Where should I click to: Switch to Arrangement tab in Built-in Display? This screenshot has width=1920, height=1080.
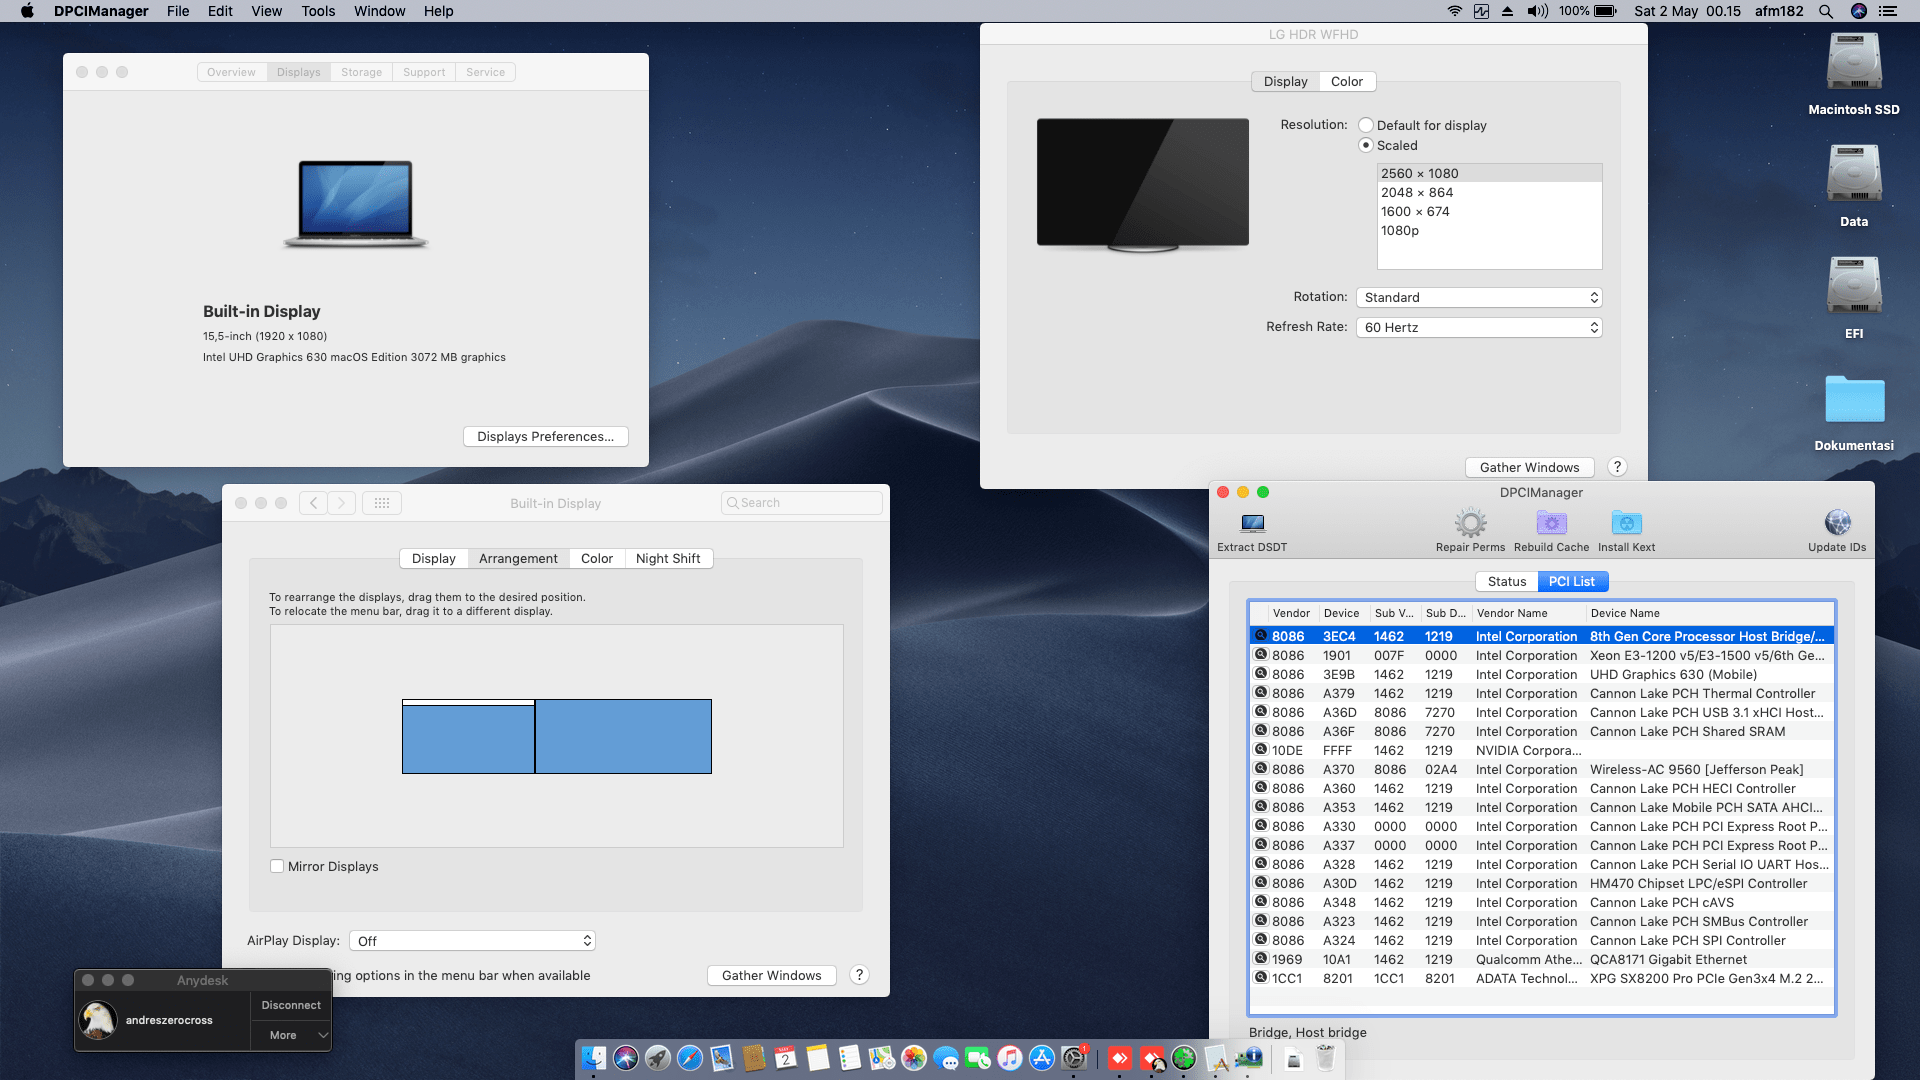pyautogui.click(x=518, y=558)
